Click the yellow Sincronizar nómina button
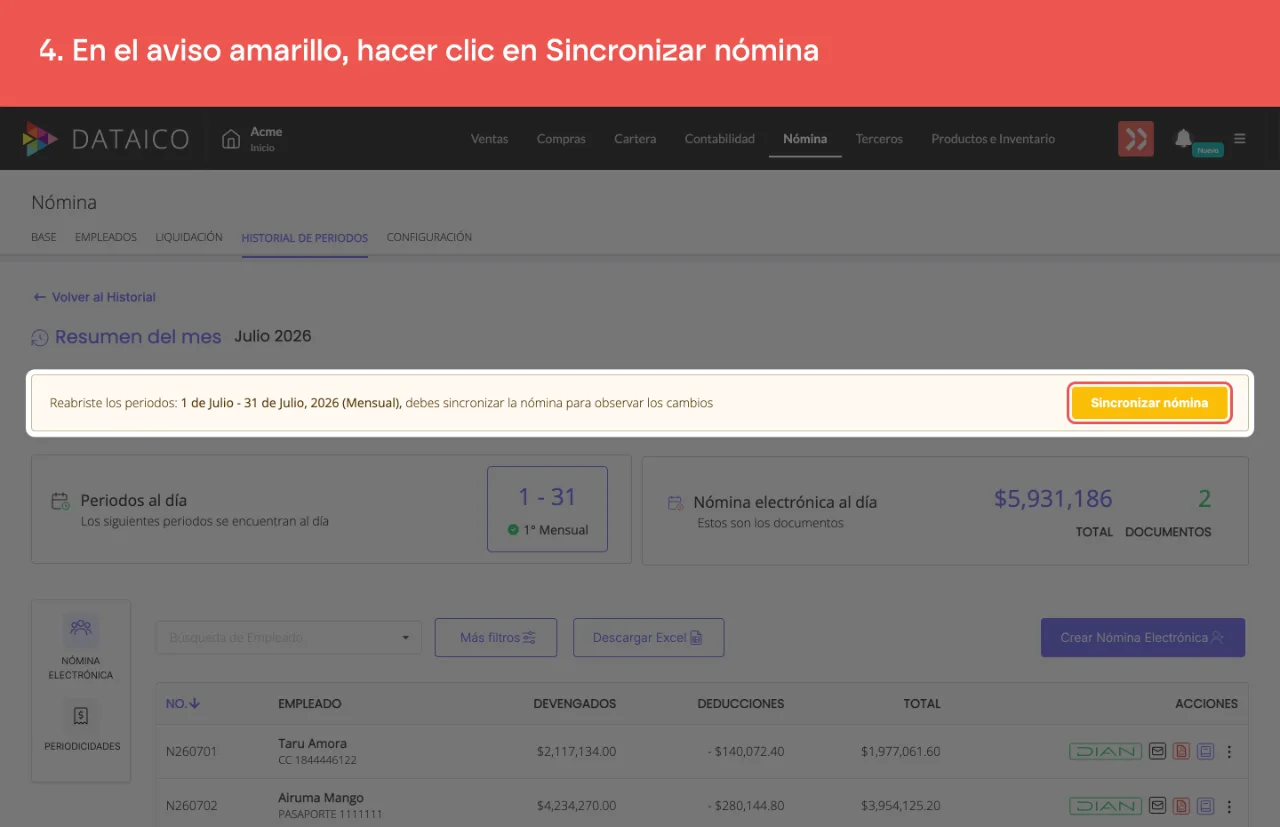This screenshot has height=827, width=1280. pyautogui.click(x=1149, y=403)
